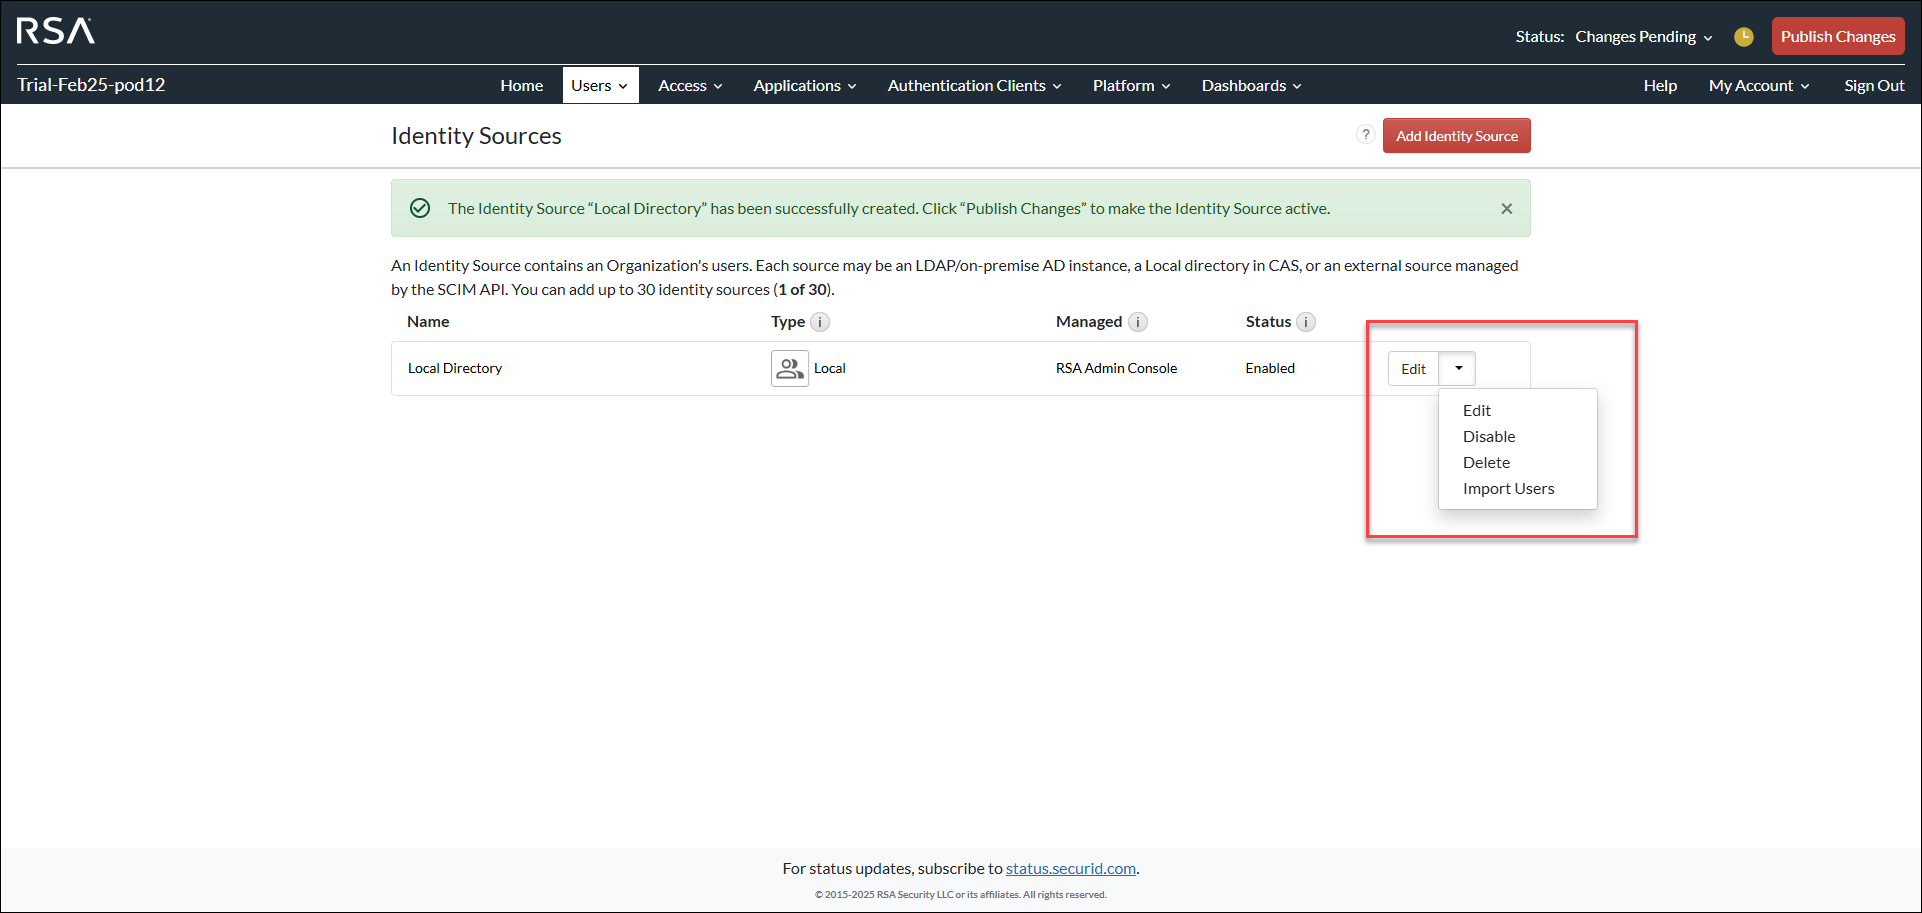Viewport: 1922px width, 913px height.
Task: Click the green checkmark in the success banner
Action: click(420, 208)
